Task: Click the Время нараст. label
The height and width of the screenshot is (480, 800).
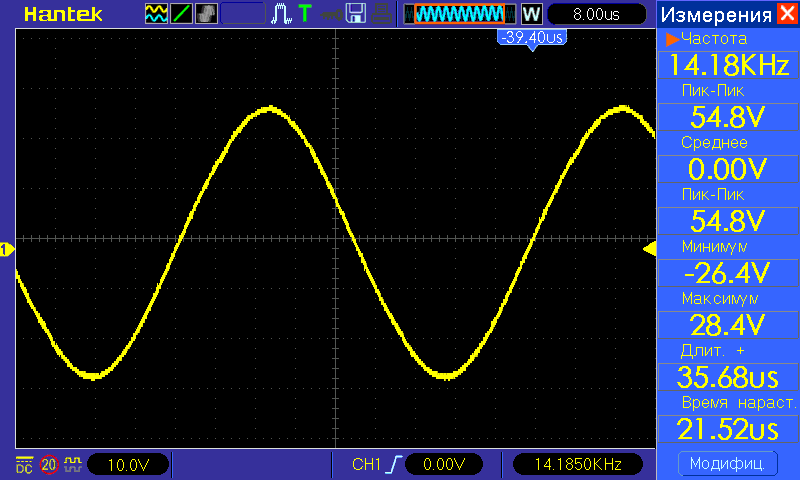Action: pos(739,403)
